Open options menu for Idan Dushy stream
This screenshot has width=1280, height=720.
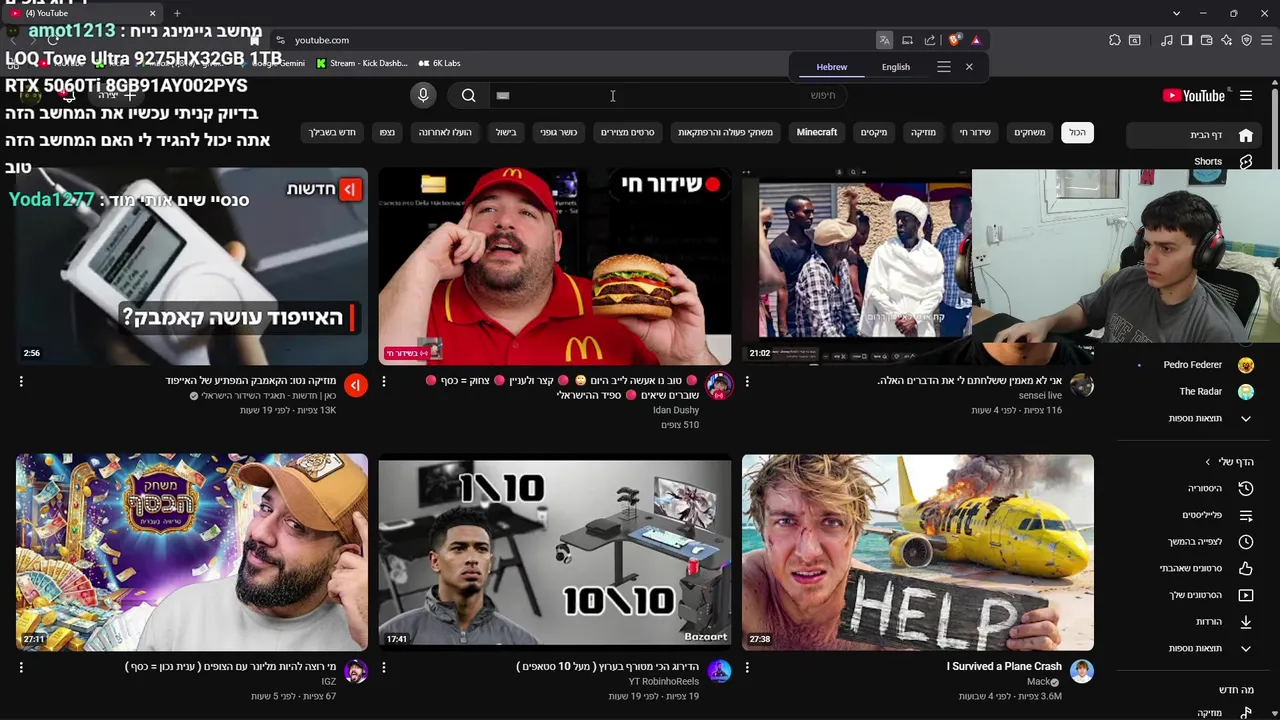tap(384, 381)
